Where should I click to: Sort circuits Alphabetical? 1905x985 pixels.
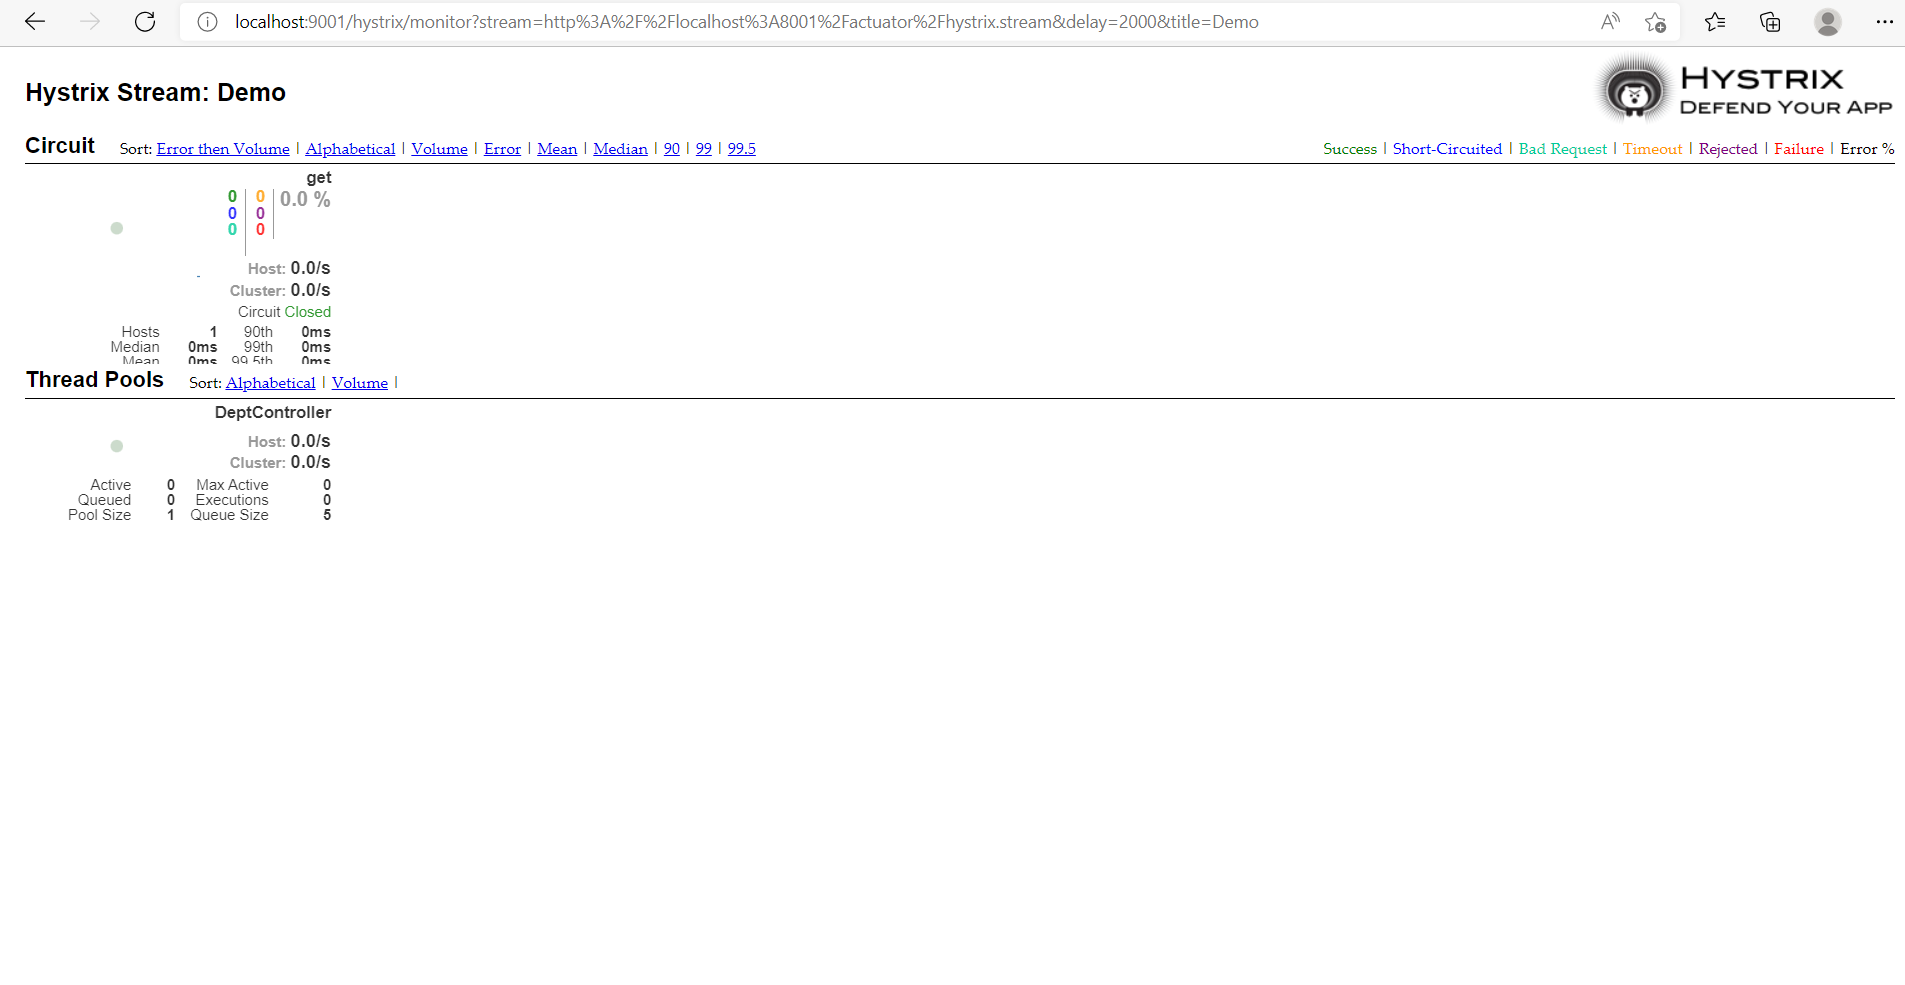350,149
